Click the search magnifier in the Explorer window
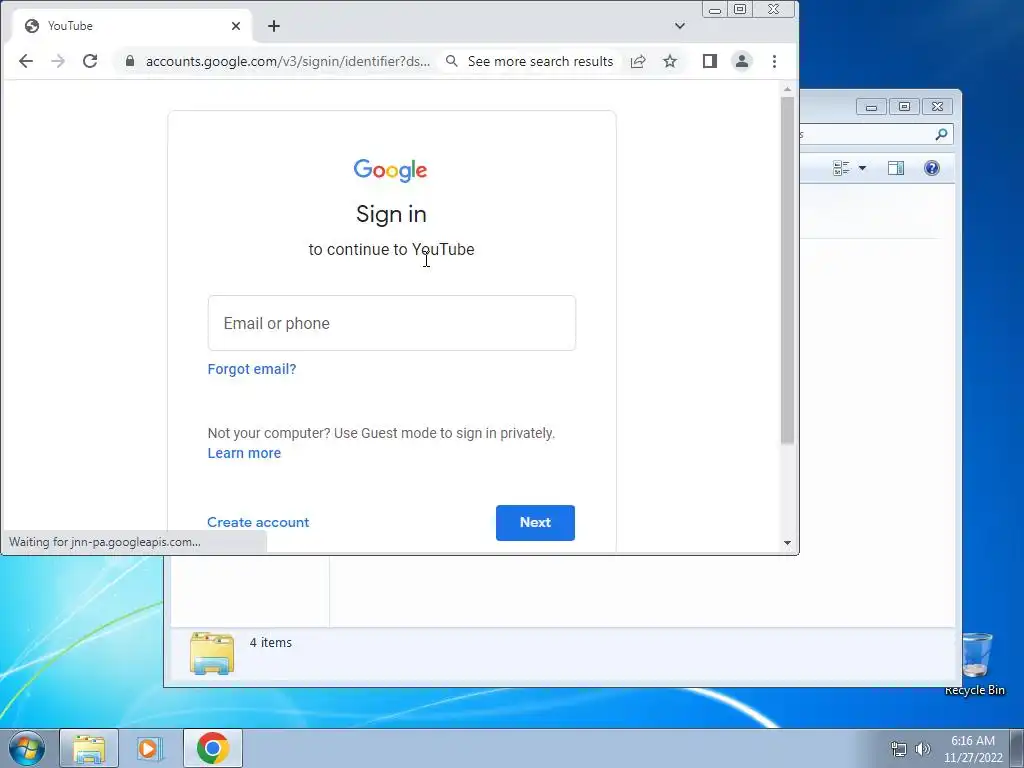 click(x=941, y=134)
